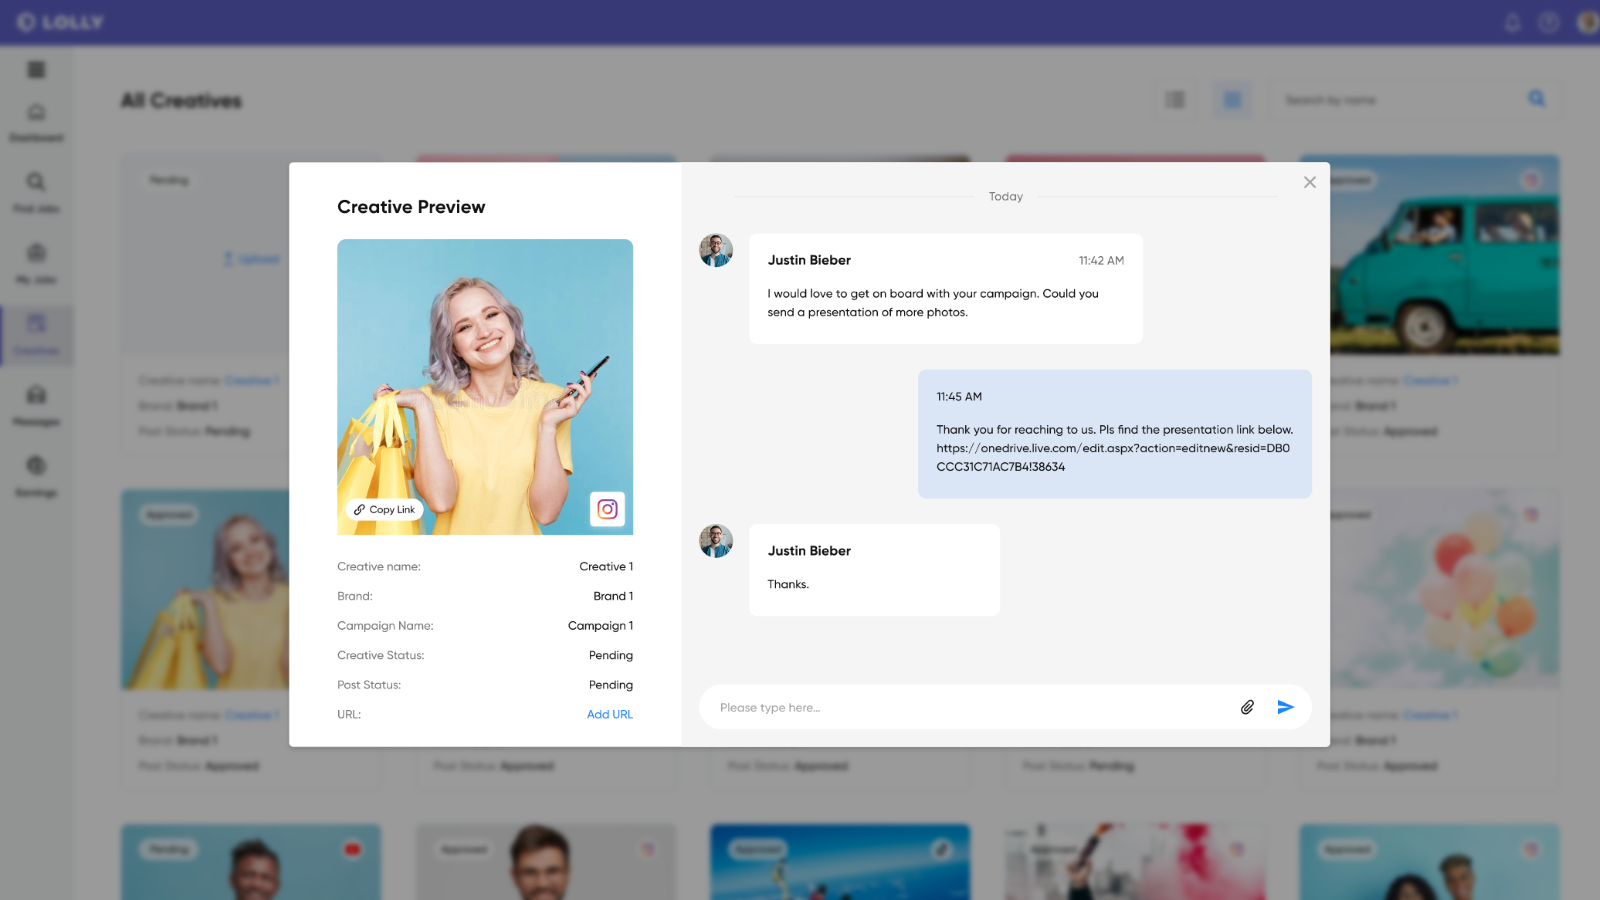
Task: Click the paperclip attachment icon
Action: pyautogui.click(x=1247, y=707)
